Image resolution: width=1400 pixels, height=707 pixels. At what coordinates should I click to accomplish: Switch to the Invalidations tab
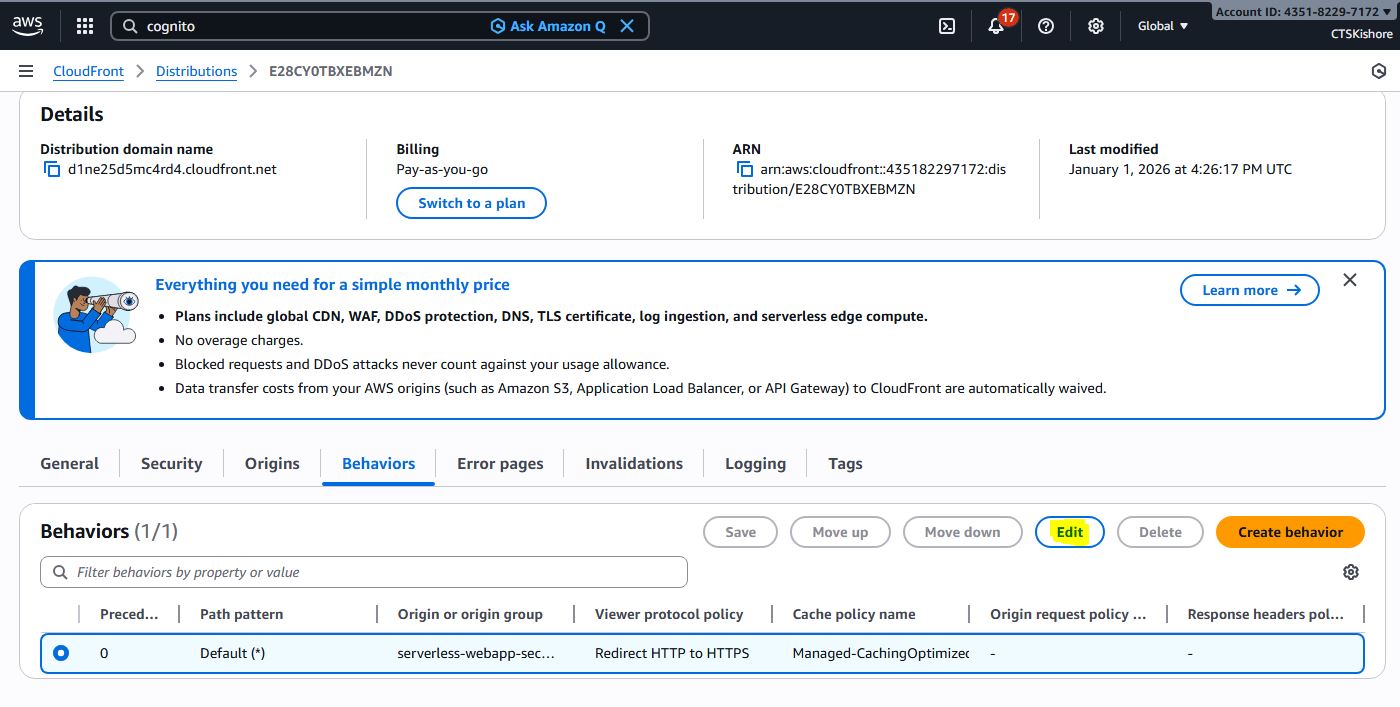pyautogui.click(x=634, y=464)
